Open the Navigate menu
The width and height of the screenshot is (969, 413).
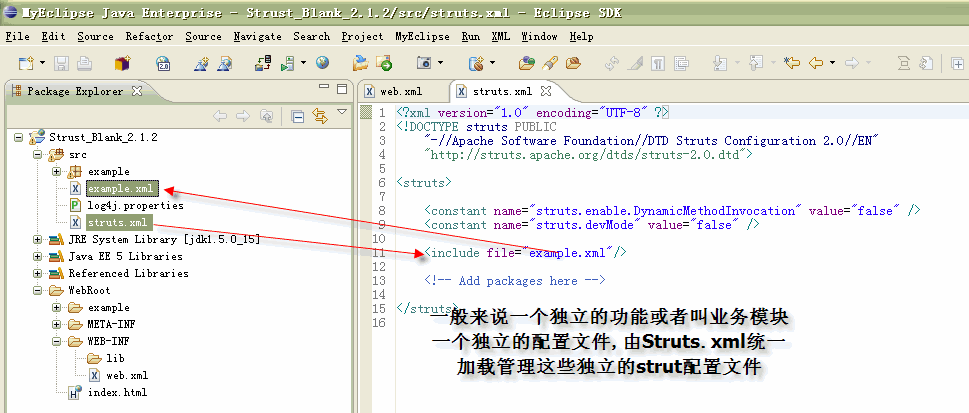(x=258, y=36)
